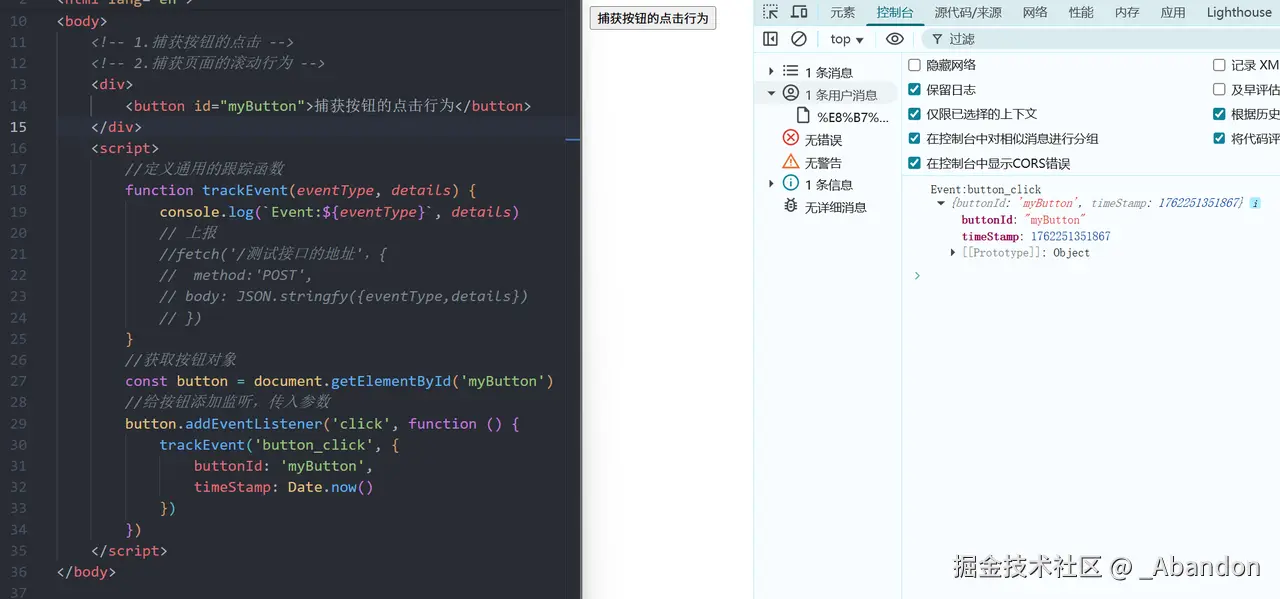This screenshot has width=1280, height=599.
Task: Switch to the 应用 tab
Action: [x=1173, y=12]
